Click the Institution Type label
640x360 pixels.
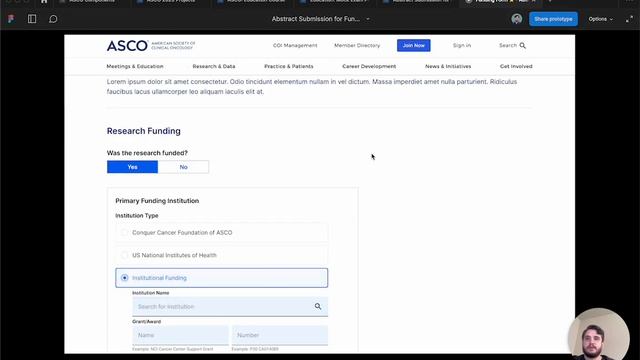pyautogui.click(x=137, y=216)
